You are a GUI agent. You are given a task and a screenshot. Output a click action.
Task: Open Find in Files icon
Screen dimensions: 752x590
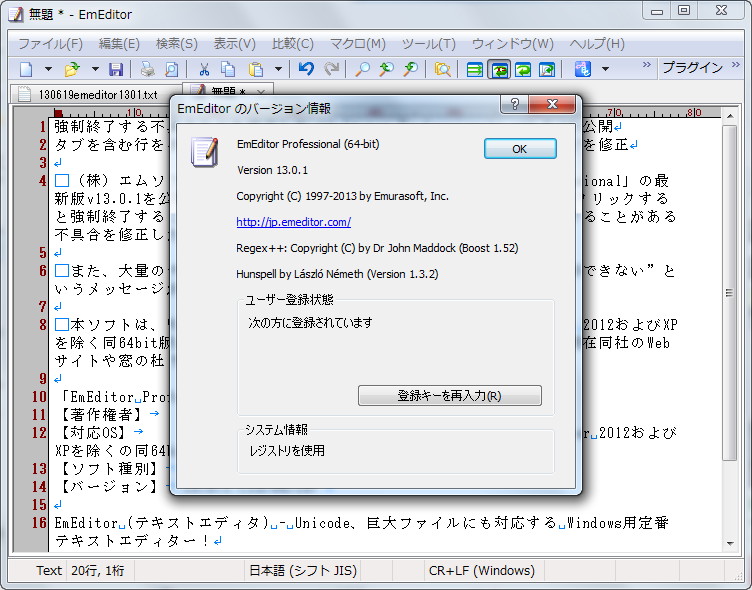(x=442, y=69)
